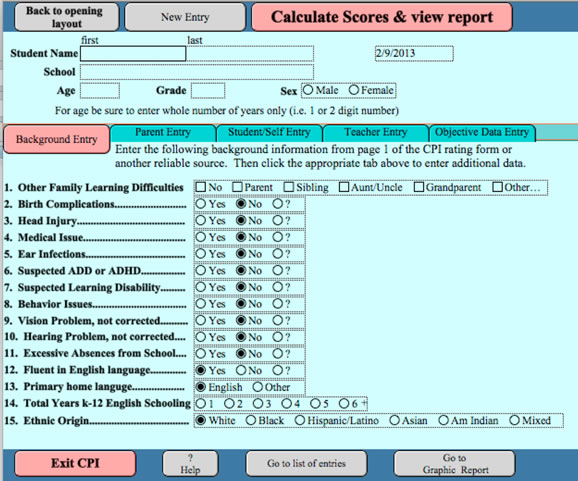Check No for Other Family Learning Difficulties

click(201, 187)
